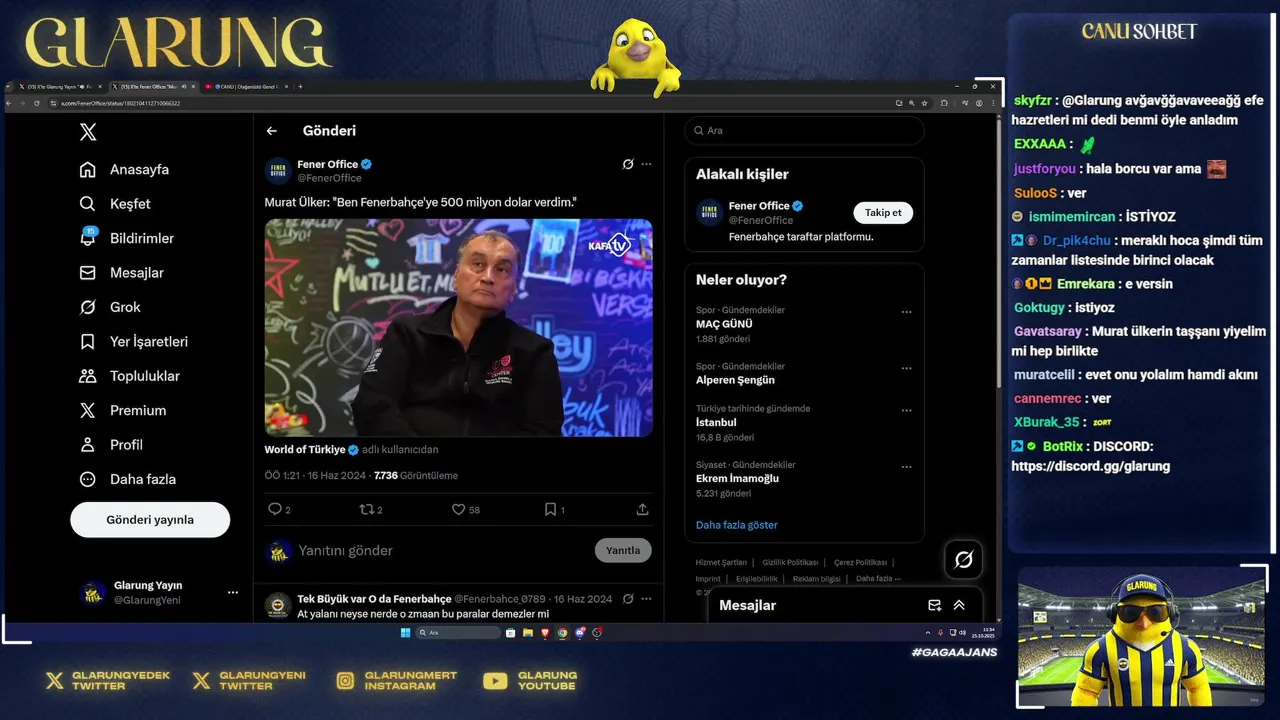Click reply icon on the post

[275, 509]
